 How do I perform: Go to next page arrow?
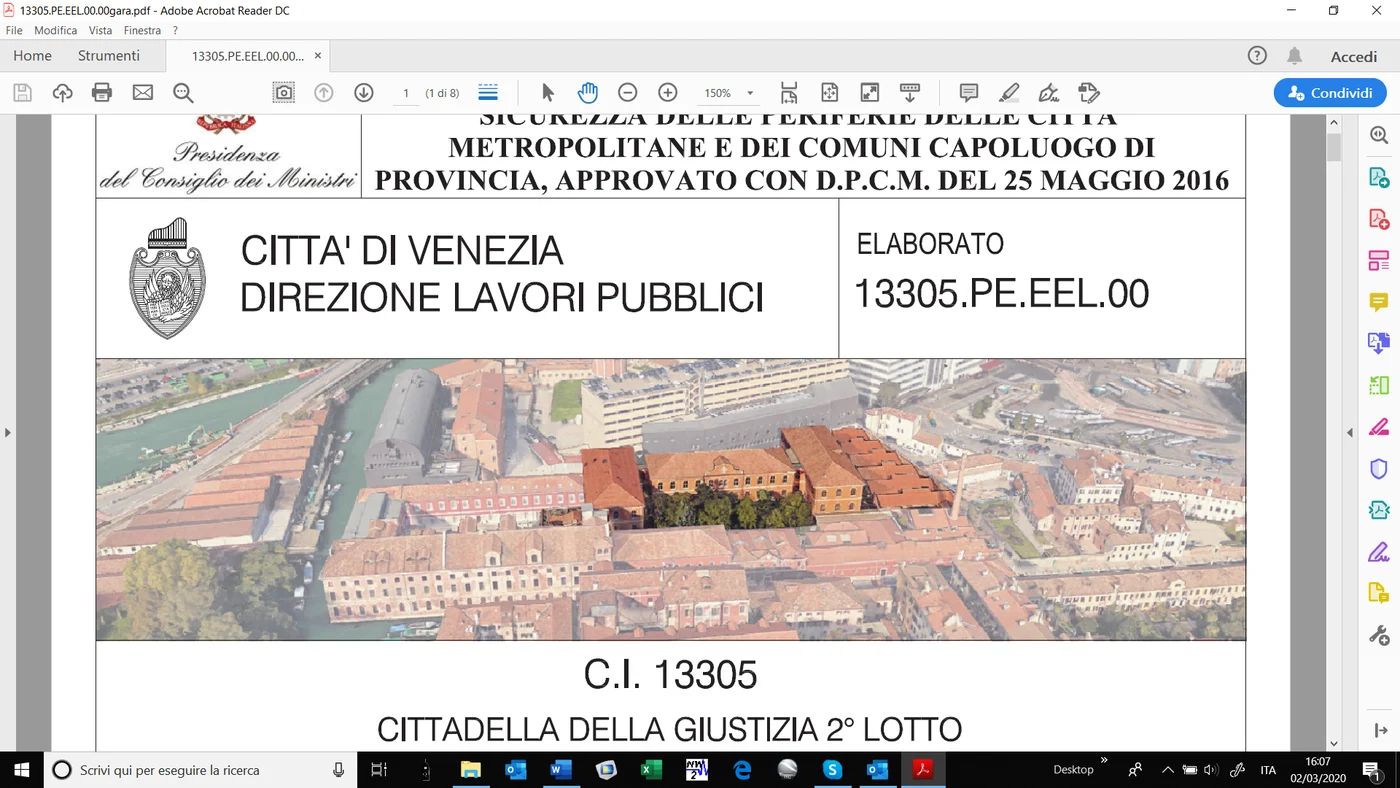(364, 93)
